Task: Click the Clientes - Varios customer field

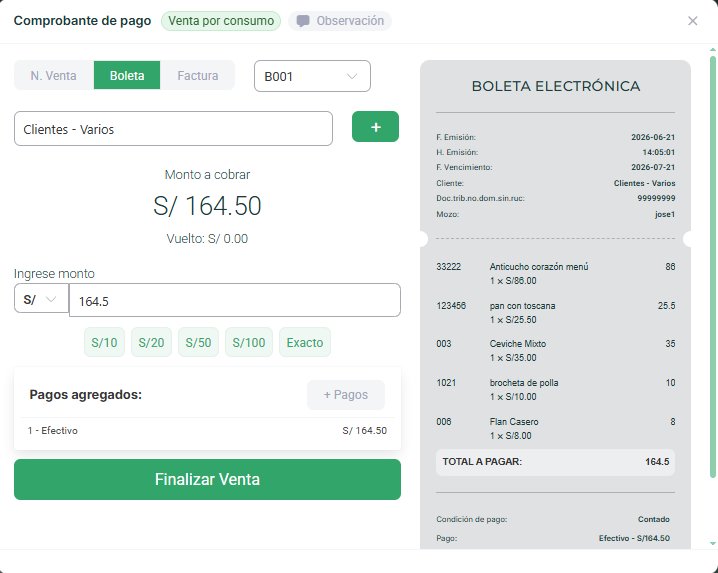Action: click(173, 129)
